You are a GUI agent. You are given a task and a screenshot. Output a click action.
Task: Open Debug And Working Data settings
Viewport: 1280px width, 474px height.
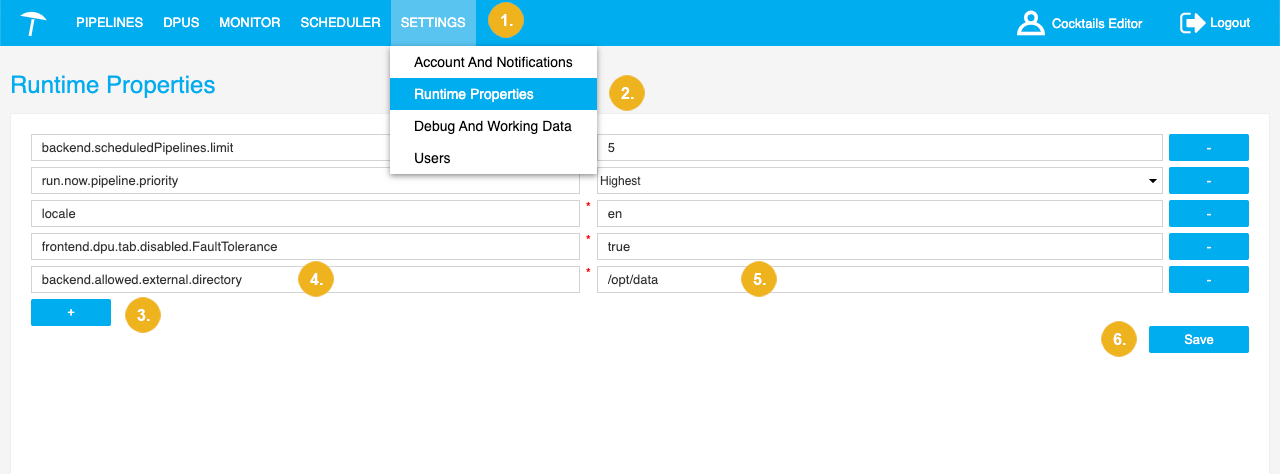point(493,126)
